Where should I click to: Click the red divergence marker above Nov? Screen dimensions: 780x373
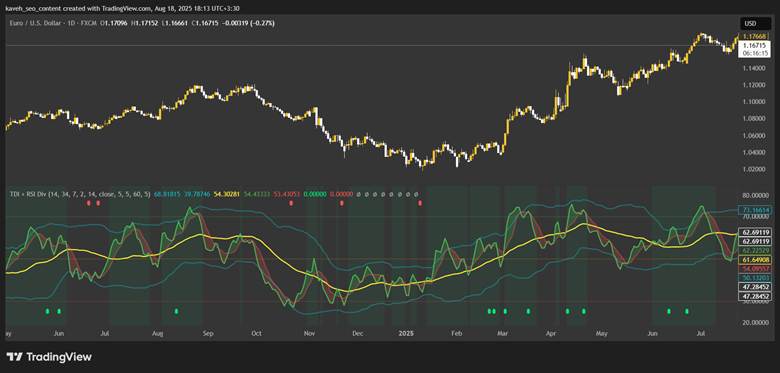tap(292, 203)
